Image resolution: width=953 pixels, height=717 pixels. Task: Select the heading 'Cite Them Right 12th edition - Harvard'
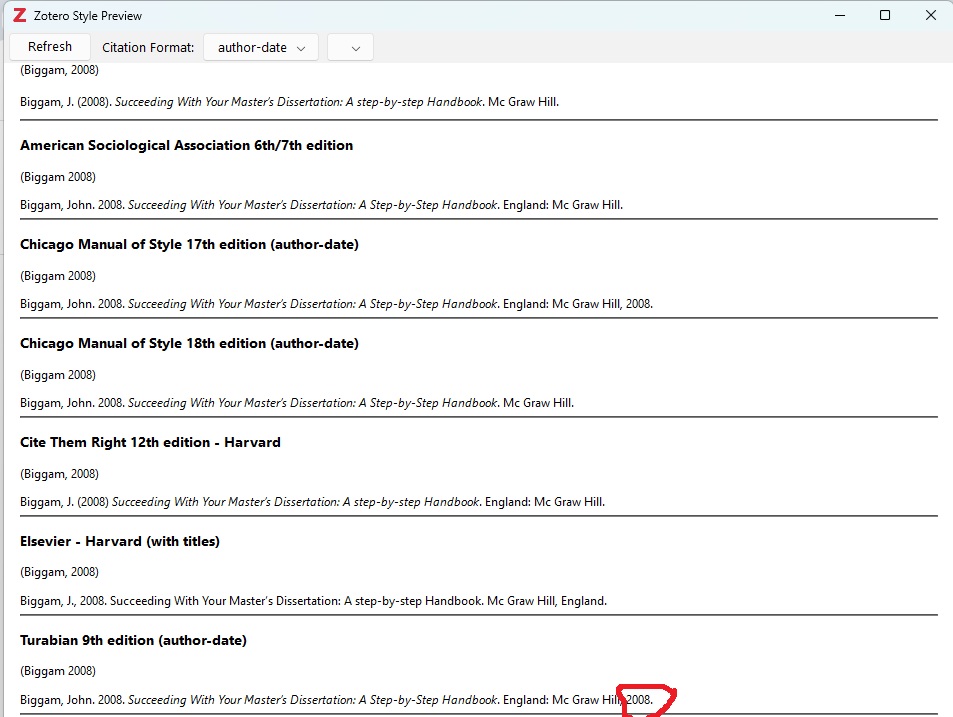click(150, 442)
